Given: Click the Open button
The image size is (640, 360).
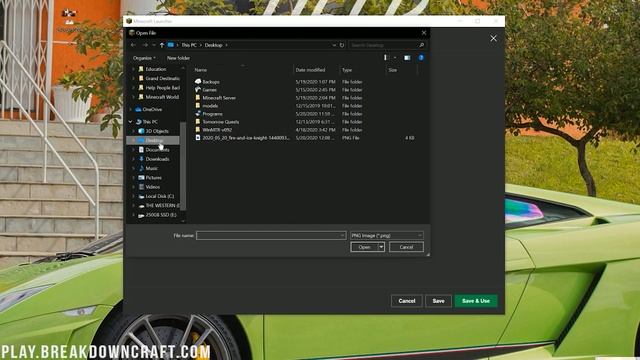Looking at the screenshot, I should pyautogui.click(x=364, y=247).
